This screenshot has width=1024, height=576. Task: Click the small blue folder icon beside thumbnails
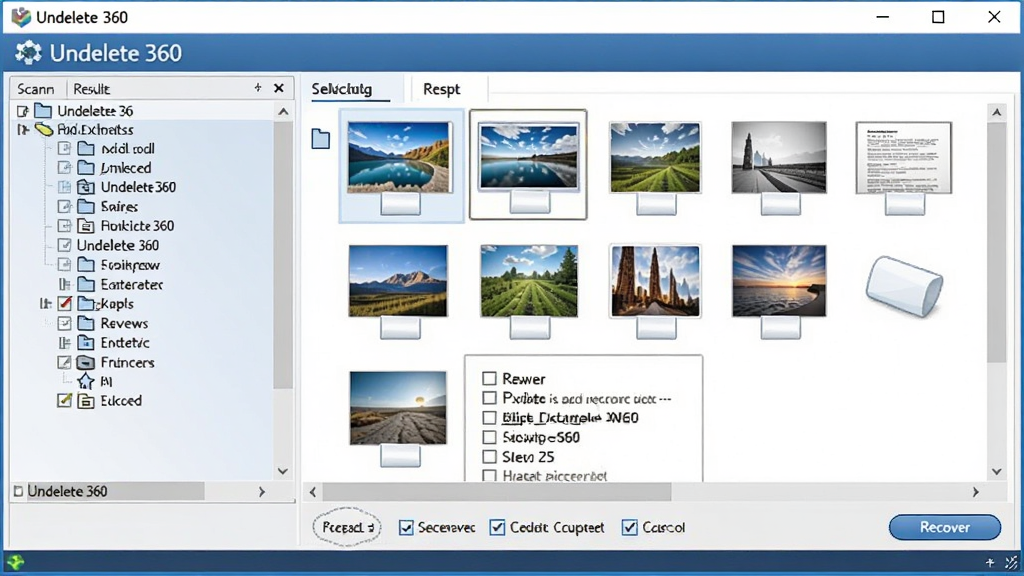(321, 138)
